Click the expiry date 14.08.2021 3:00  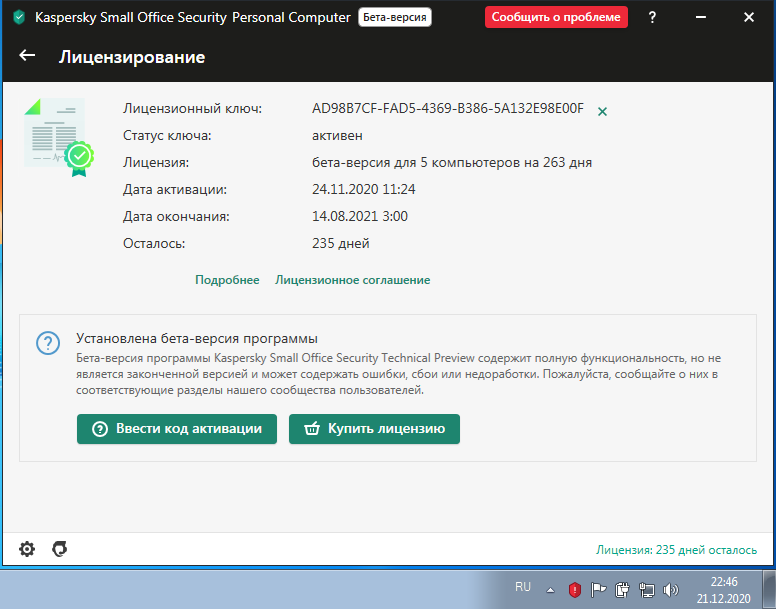click(360, 216)
